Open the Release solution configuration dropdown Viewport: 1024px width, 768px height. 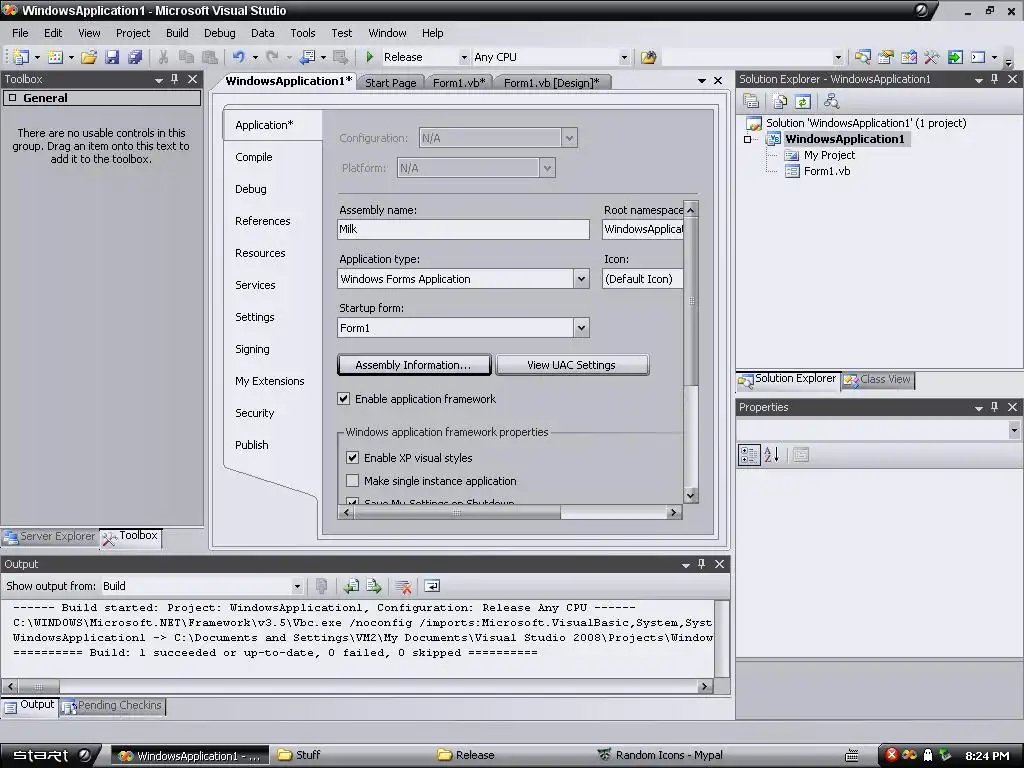[x=464, y=57]
